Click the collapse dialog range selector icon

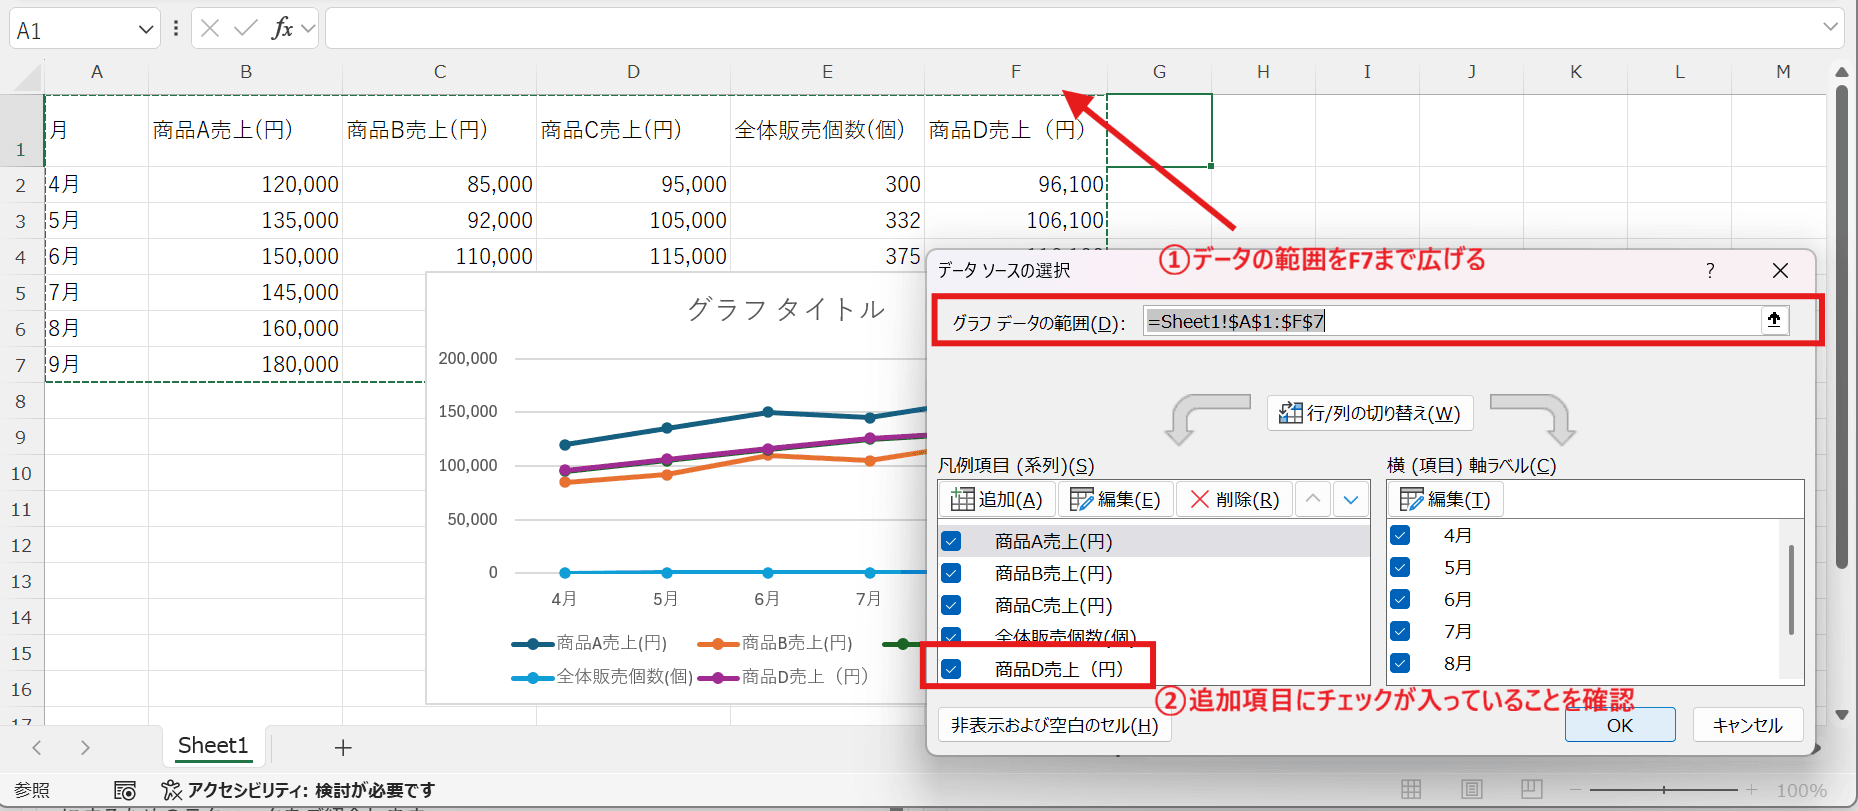point(1774,320)
